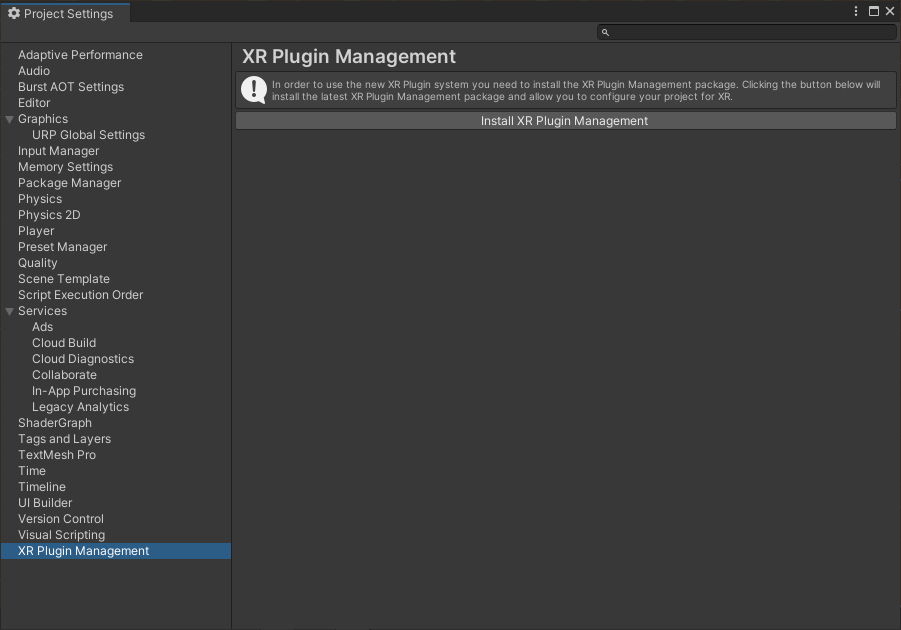This screenshot has width=901, height=630.
Task: Close the Project Settings window
Action: [890, 12]
